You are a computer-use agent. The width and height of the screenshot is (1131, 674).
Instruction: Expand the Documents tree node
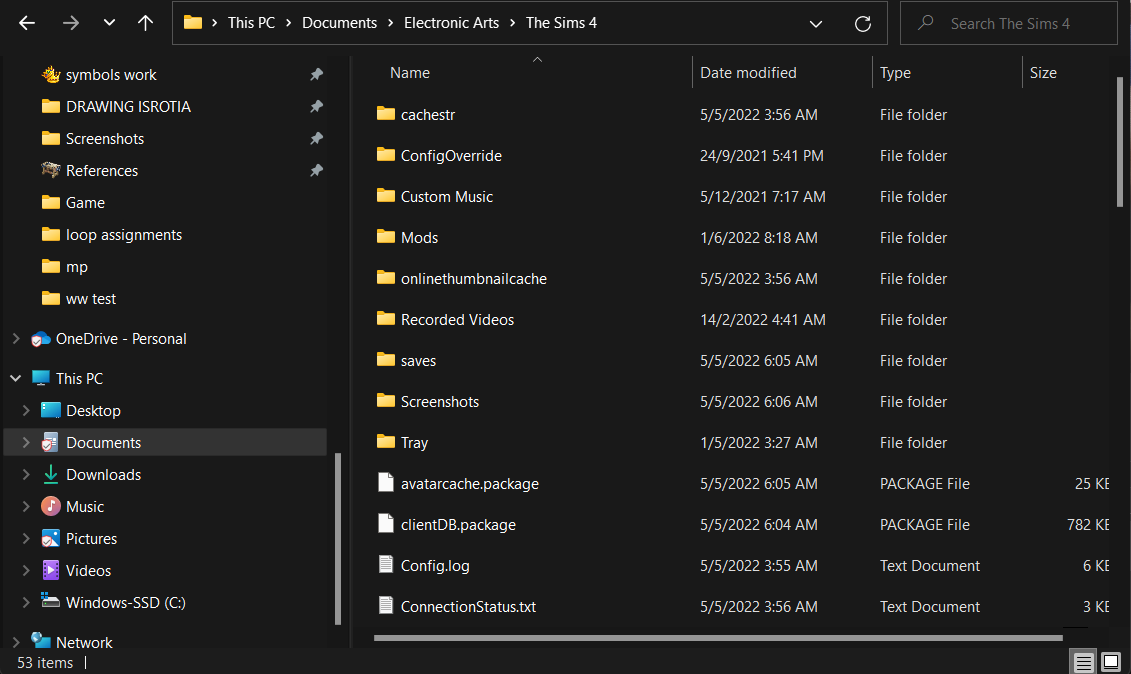(x=26, y=442)
